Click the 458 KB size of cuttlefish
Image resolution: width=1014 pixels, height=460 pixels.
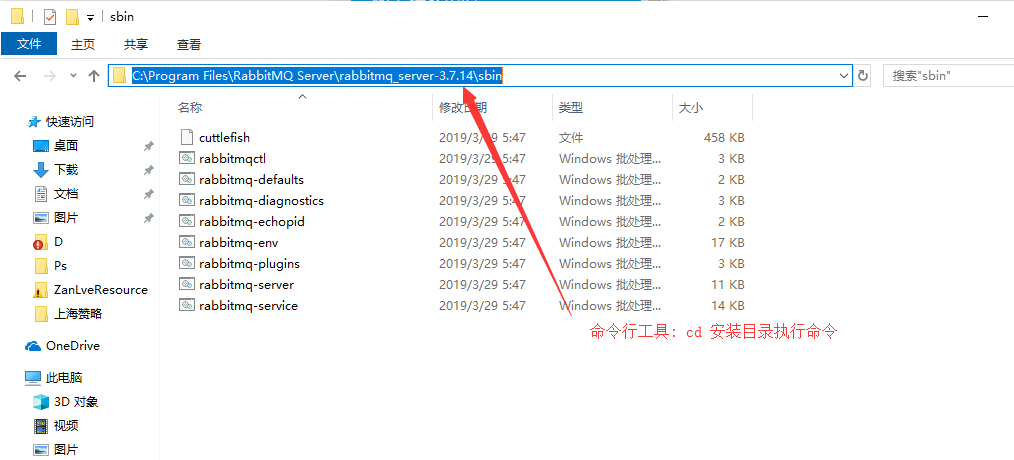click(x=724, y=137)
